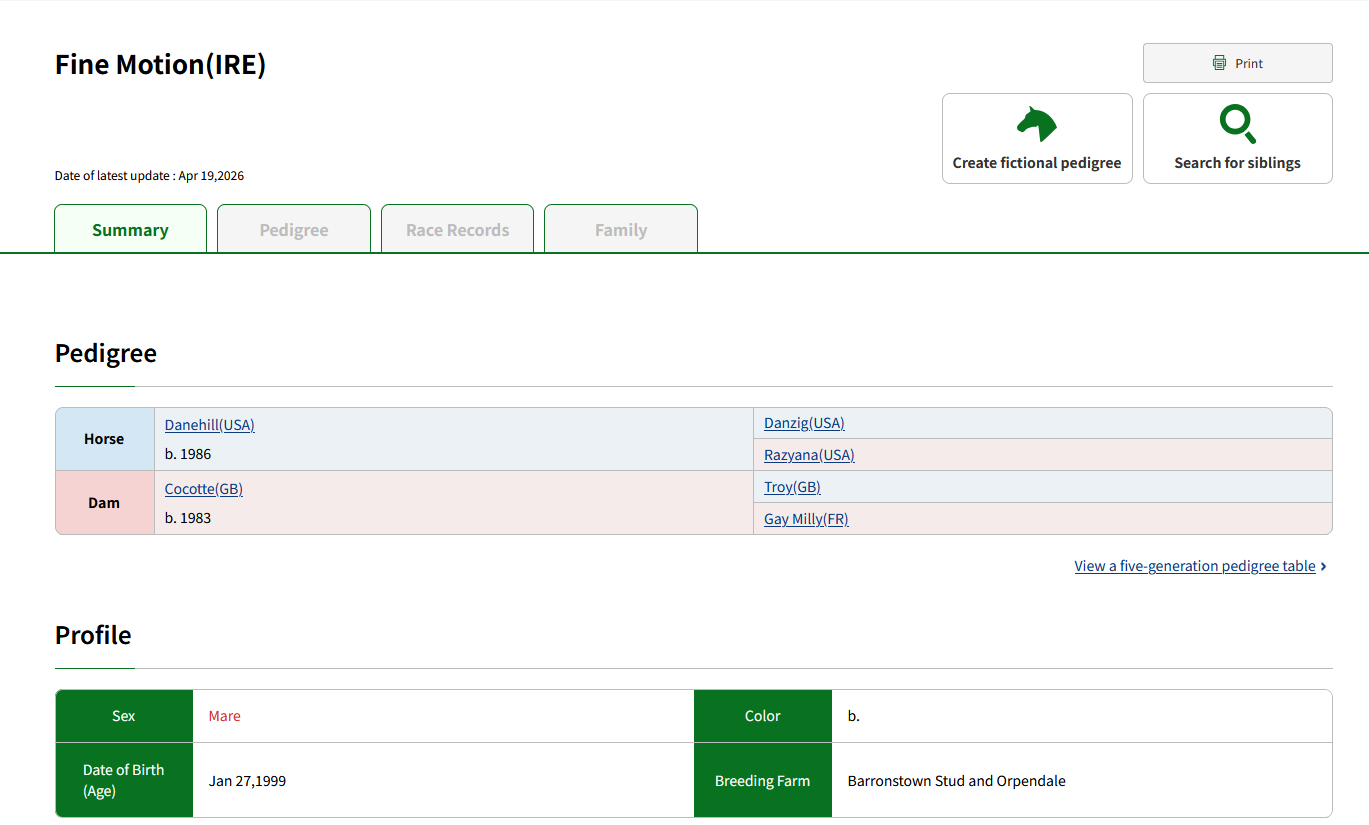Open sire Danehill(USA) link
Screen dimensions: 1369x825
(x=210, y=425)
